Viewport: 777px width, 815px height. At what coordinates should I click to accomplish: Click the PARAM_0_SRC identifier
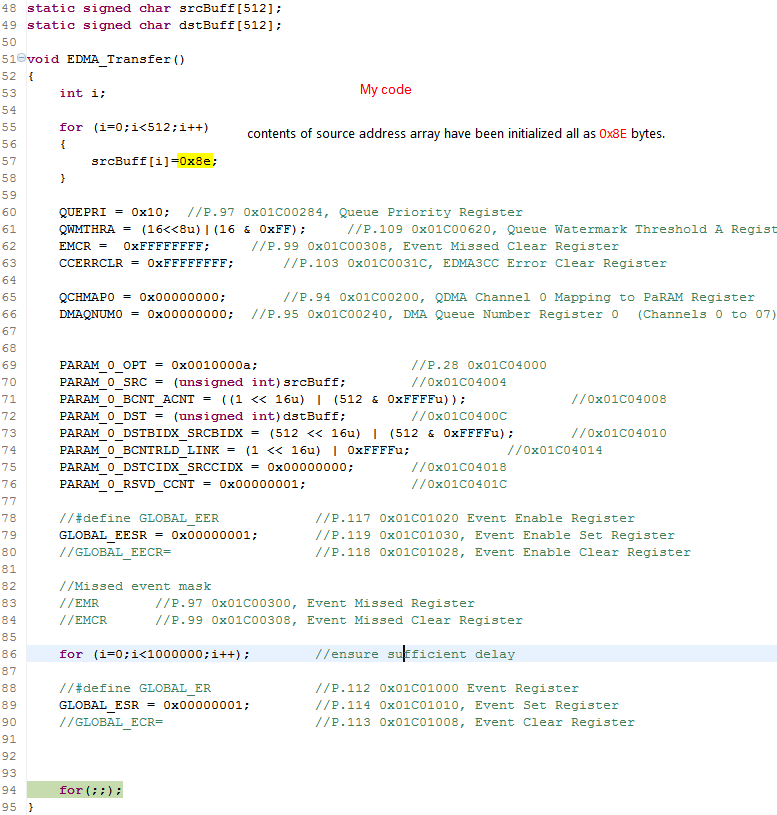tap(103, 382)
